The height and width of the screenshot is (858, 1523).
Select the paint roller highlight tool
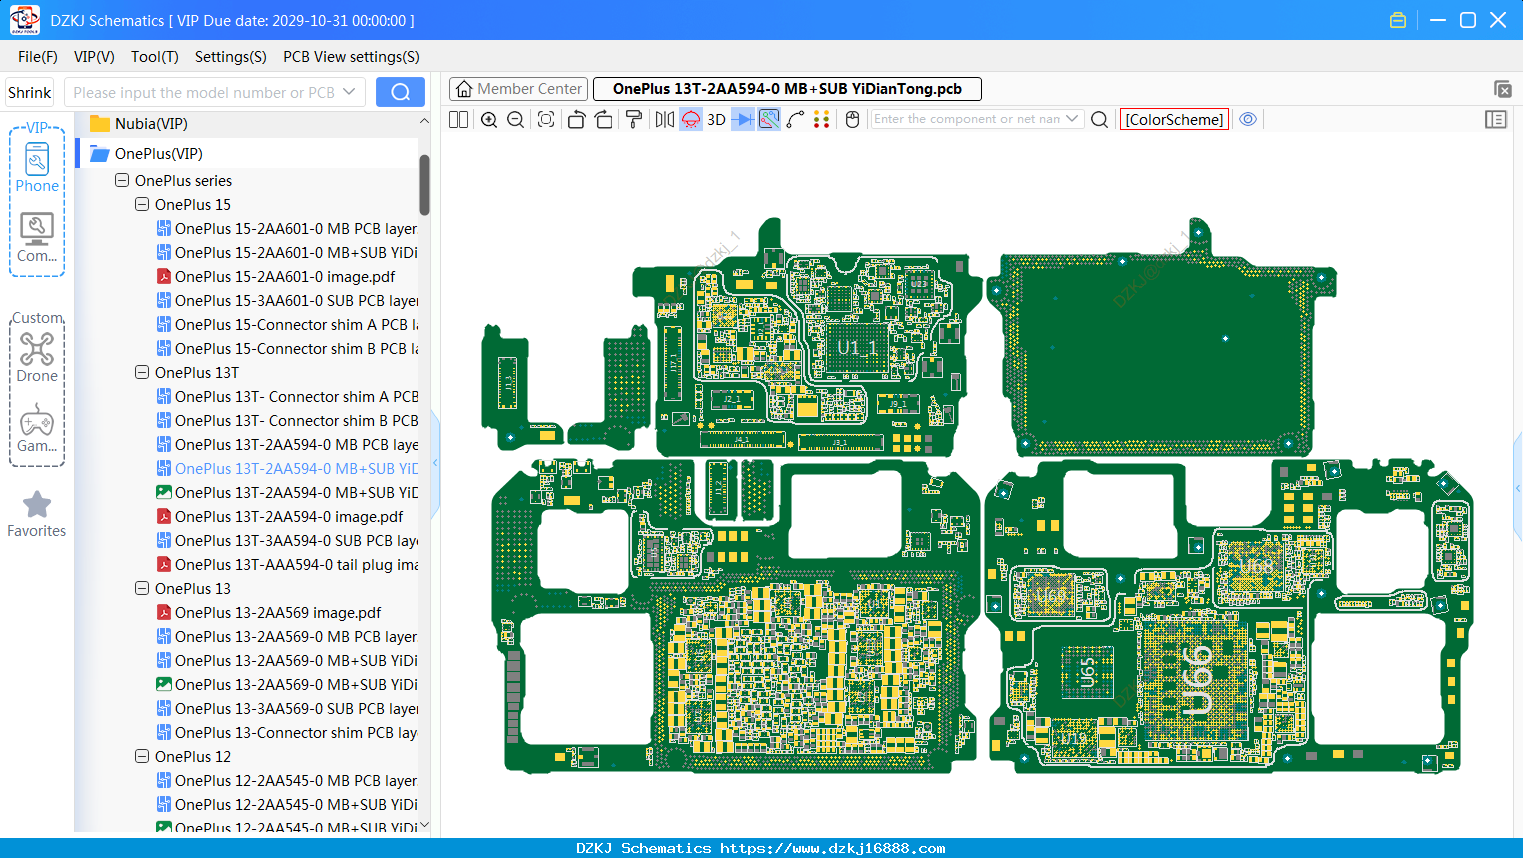[634, 119]
